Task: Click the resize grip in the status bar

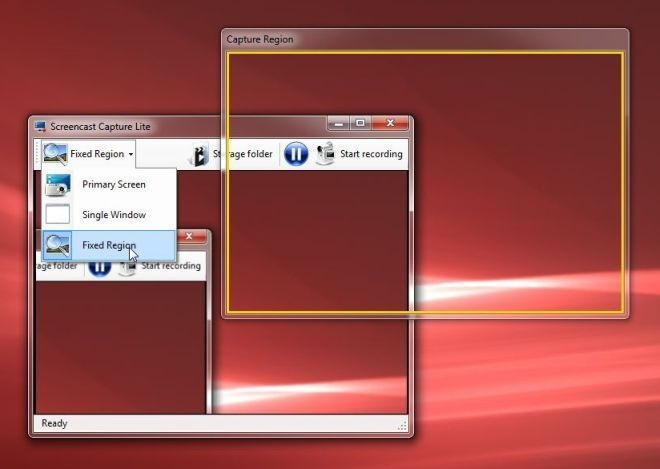Action: tap(402, 426)
